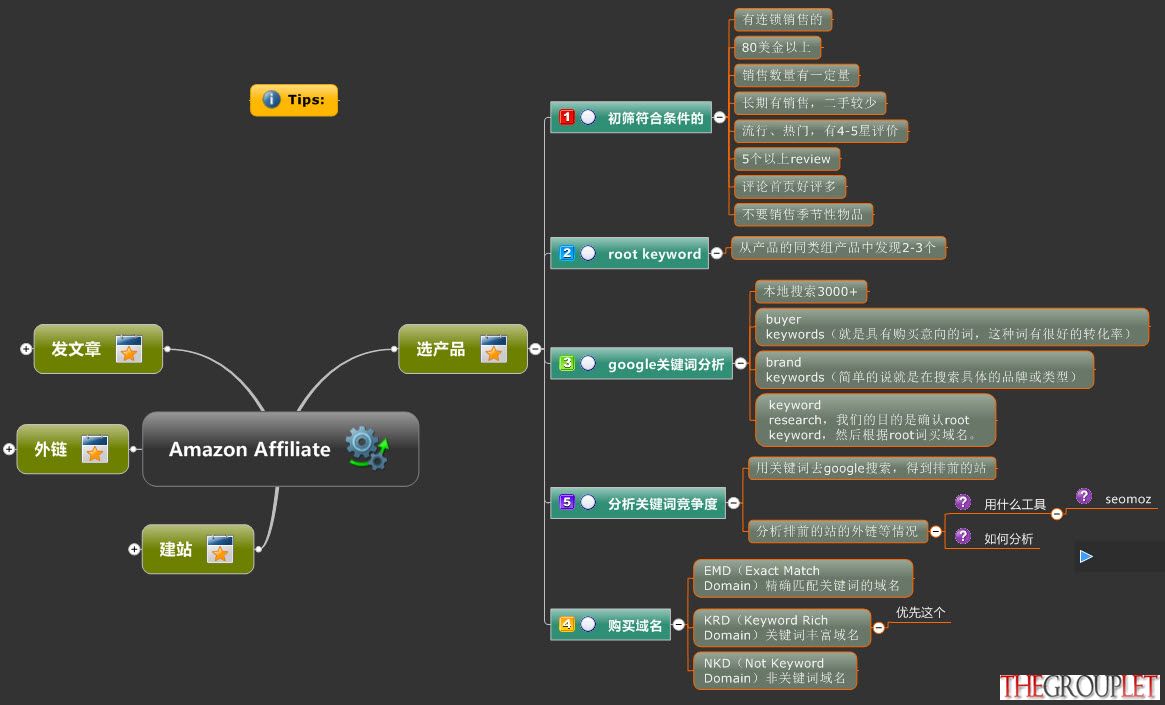Screen dimensions: 1165x705
Task: Click the calendar star icon on 建站
Action: point(220,549)
